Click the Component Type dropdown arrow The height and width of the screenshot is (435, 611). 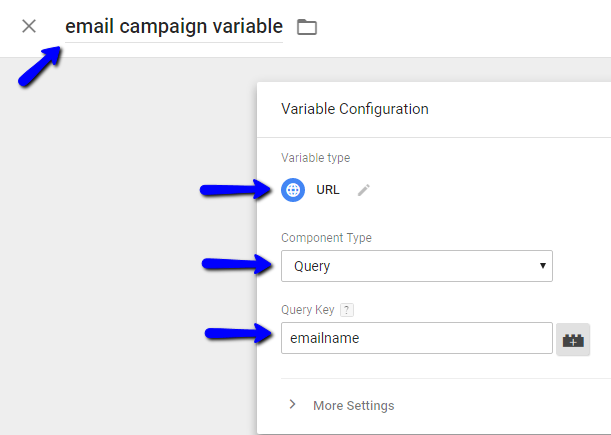coord(542,266)
